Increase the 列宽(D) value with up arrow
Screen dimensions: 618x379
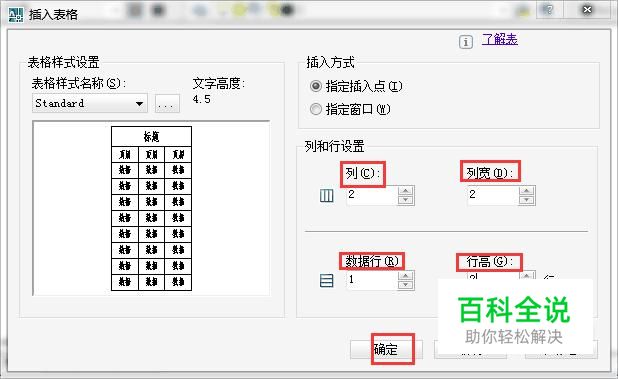click(x=527, y=191)
